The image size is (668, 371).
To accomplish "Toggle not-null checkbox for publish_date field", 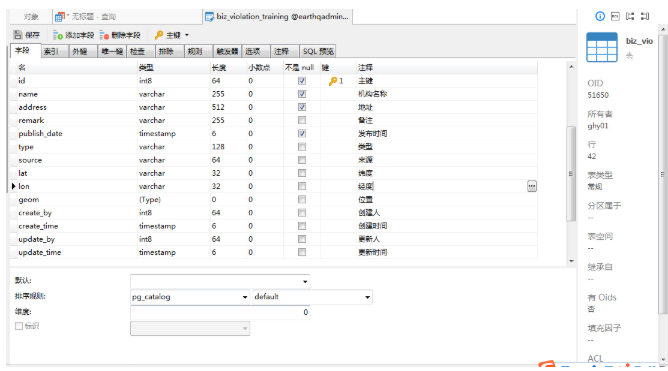I will pyautogui.click(x=302, y=133).
